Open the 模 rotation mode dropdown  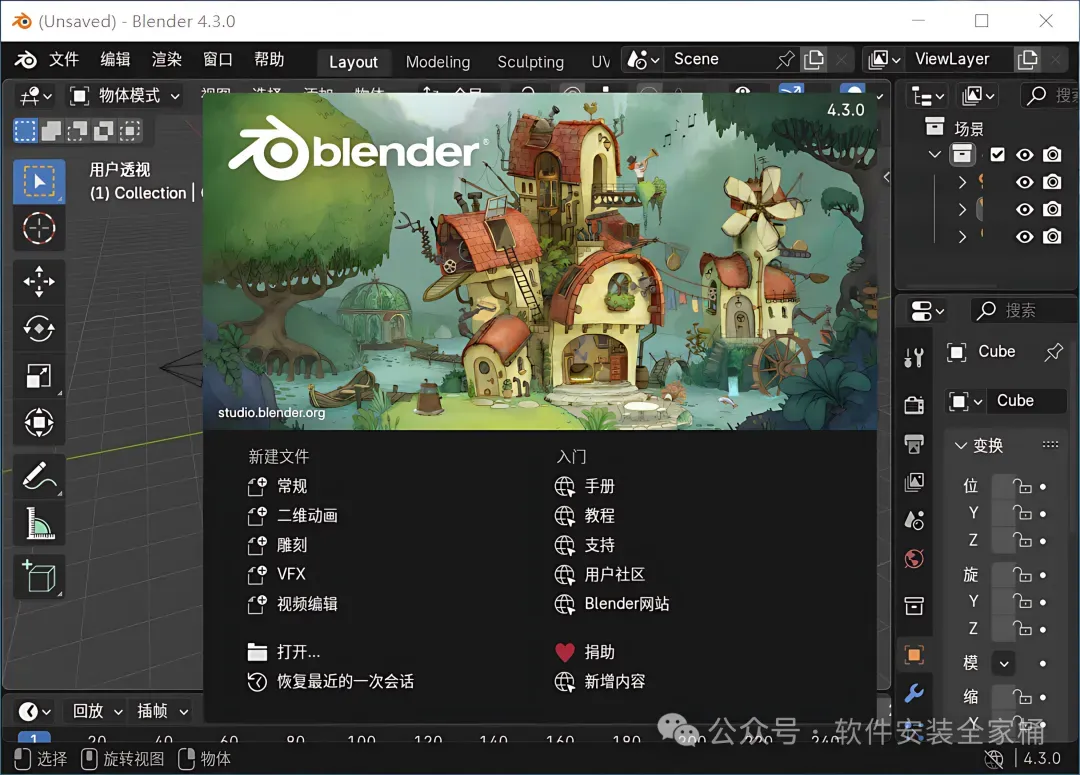pyautogui.click(x=1004, y=663)
